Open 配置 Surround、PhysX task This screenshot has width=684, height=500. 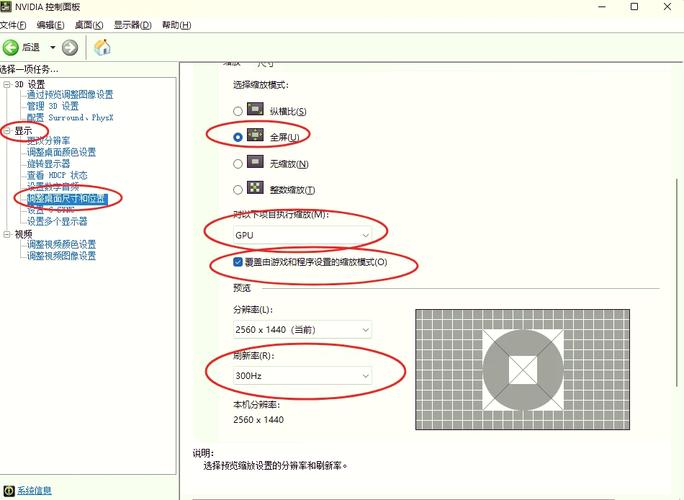70,117
